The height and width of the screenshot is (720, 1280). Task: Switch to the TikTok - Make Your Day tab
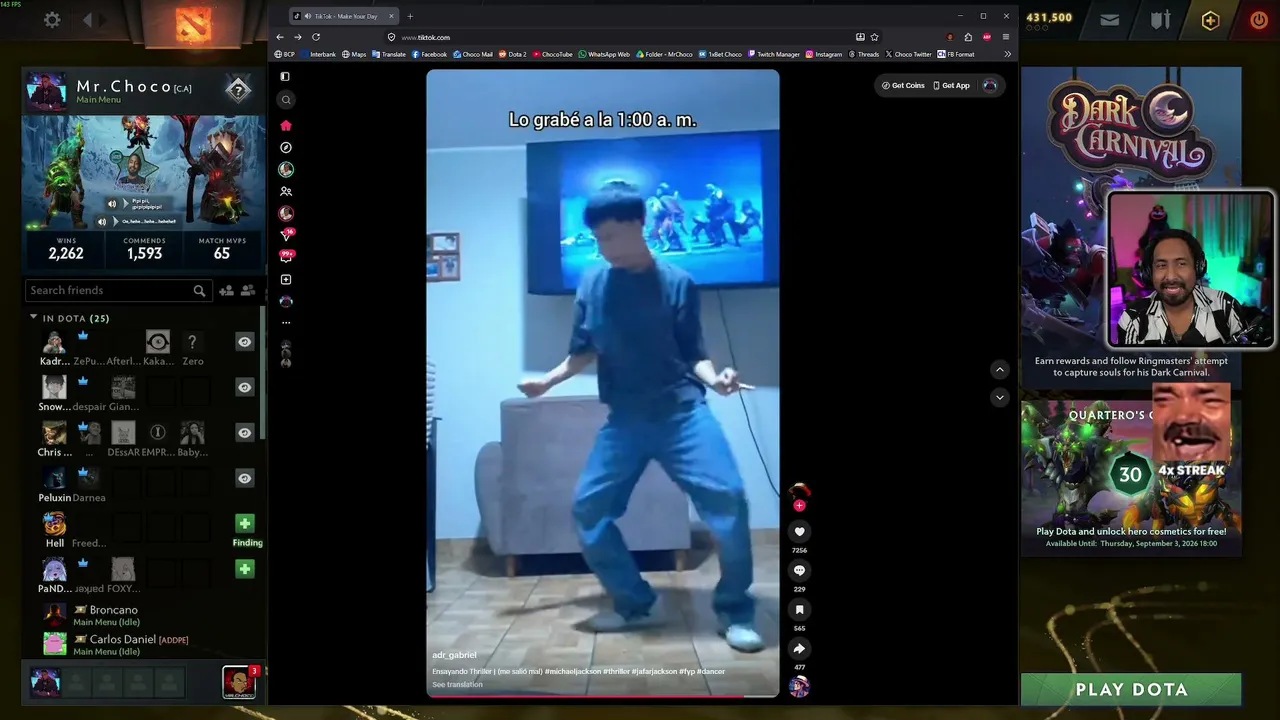343,16
